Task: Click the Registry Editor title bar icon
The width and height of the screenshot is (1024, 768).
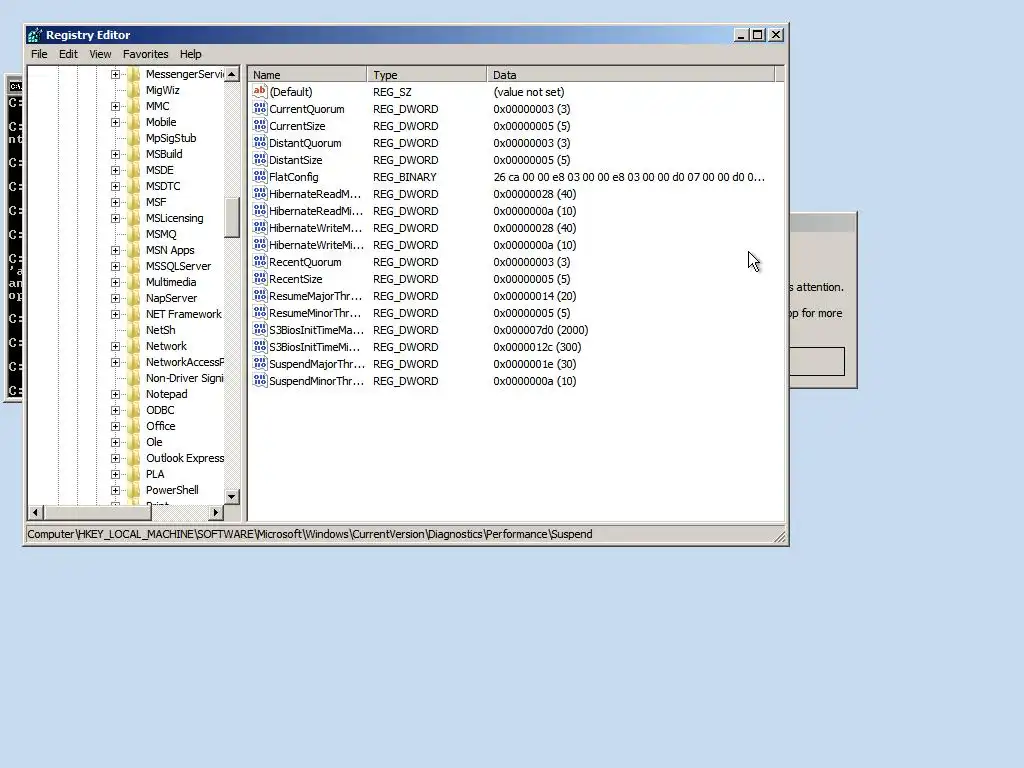Action: tap(35, 35)
